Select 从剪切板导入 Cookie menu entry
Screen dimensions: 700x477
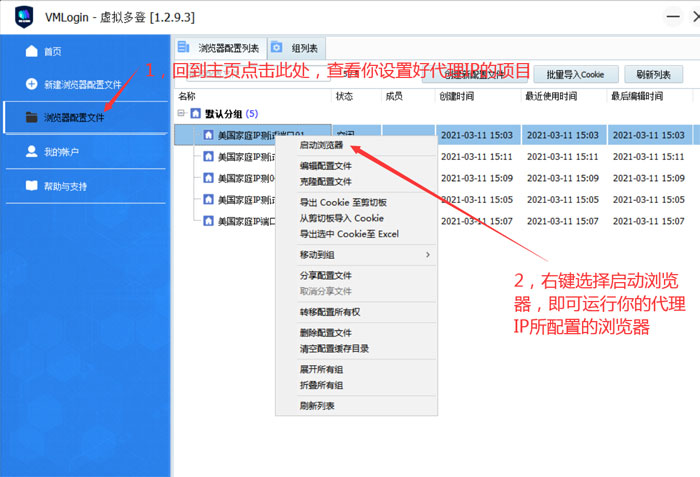[x=342, y=218]
